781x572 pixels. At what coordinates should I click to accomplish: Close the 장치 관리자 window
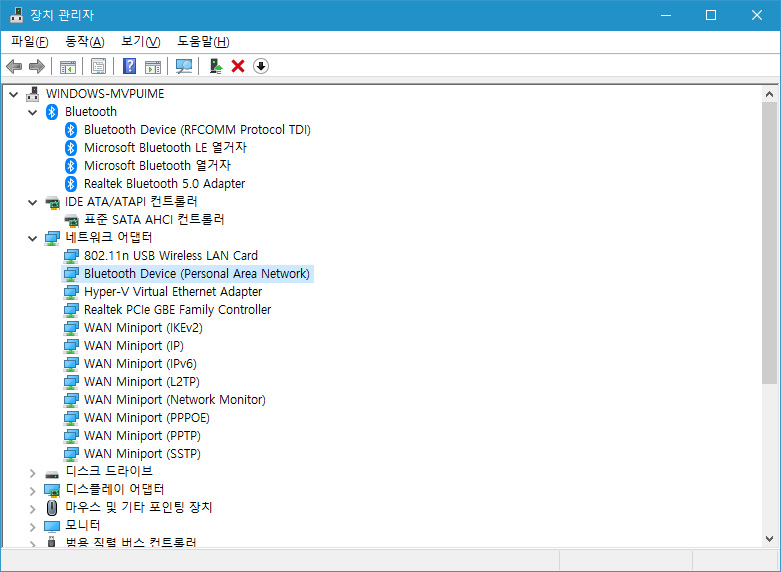[x=757, y=15]
